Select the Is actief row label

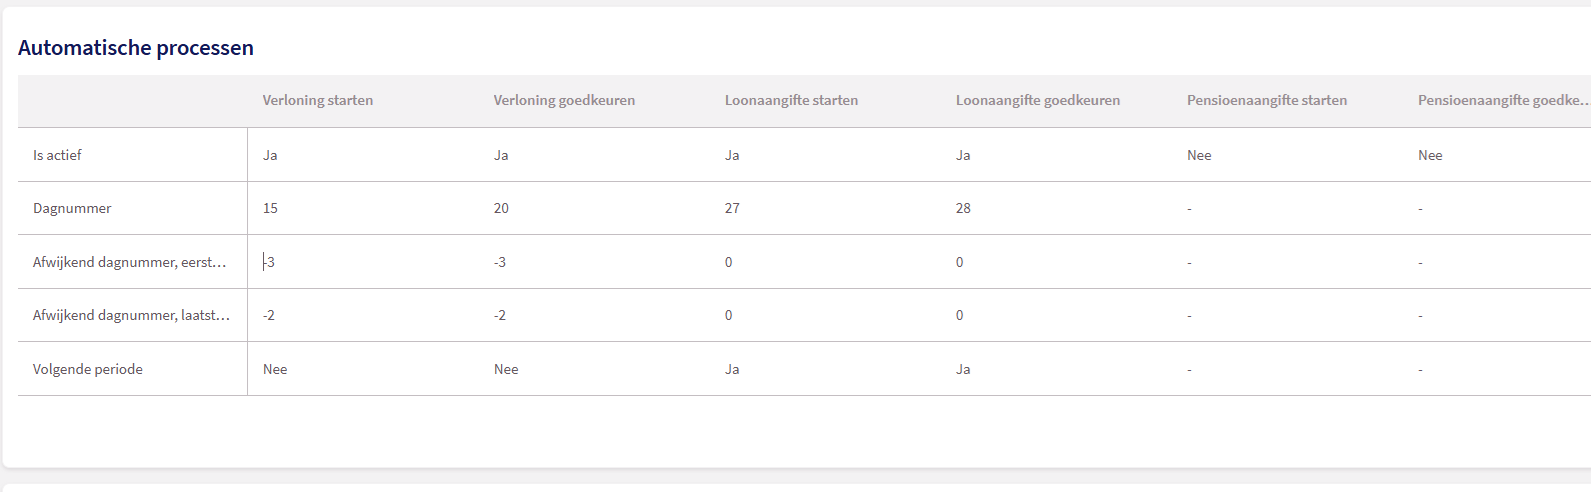(x=57, y=155)
